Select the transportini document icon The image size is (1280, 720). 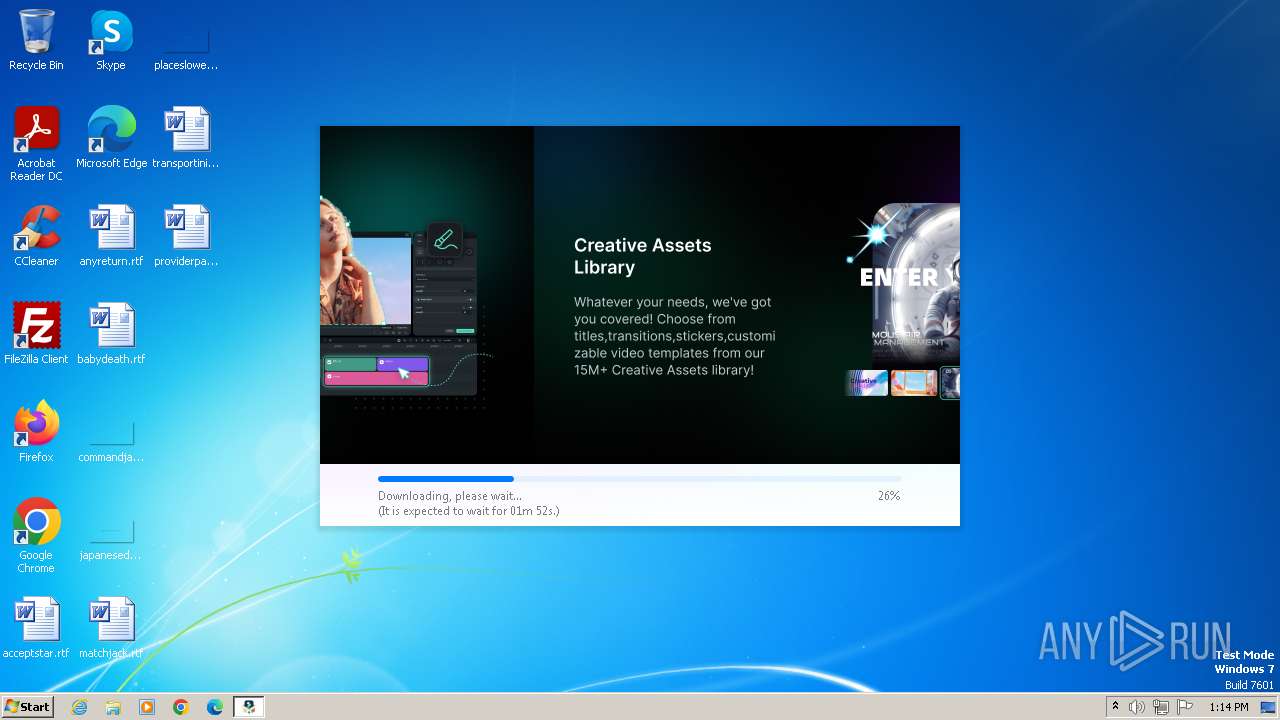point(185,138)
